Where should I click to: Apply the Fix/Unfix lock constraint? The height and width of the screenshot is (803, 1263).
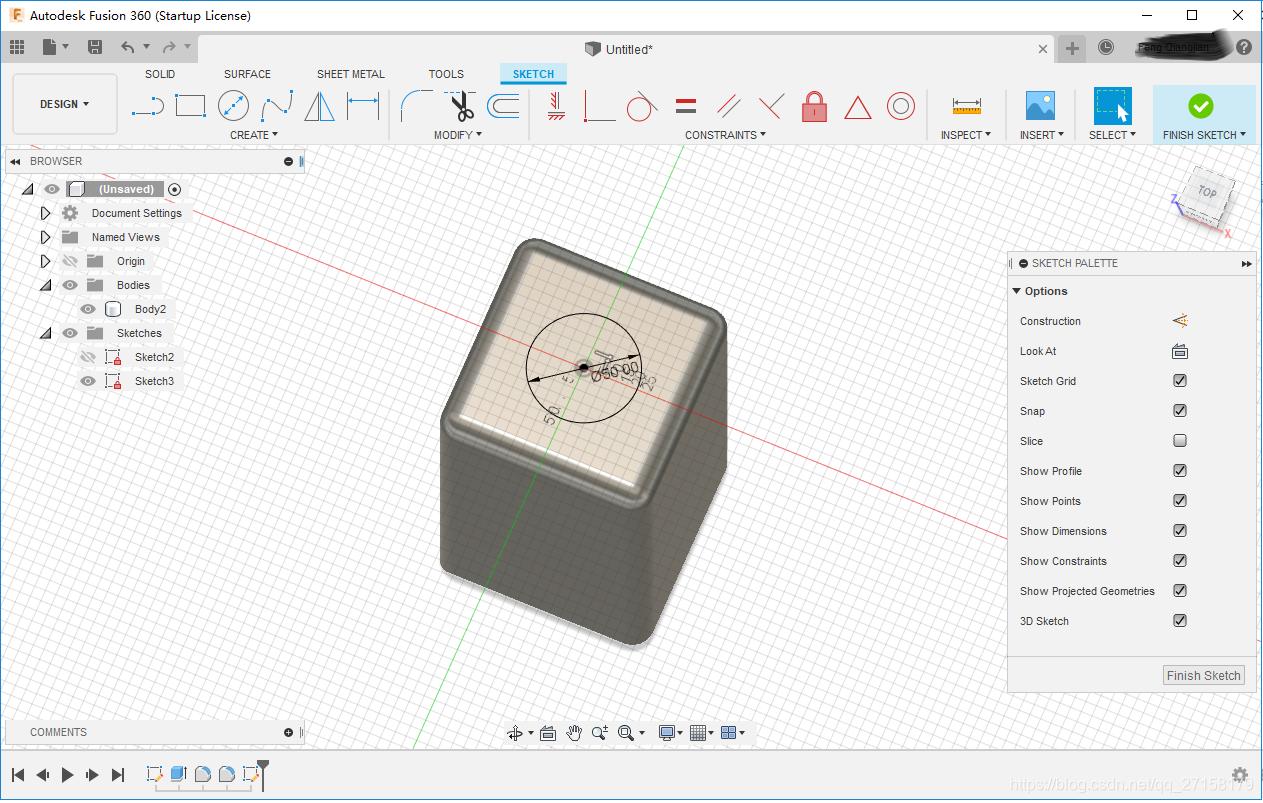pos(814,106)
